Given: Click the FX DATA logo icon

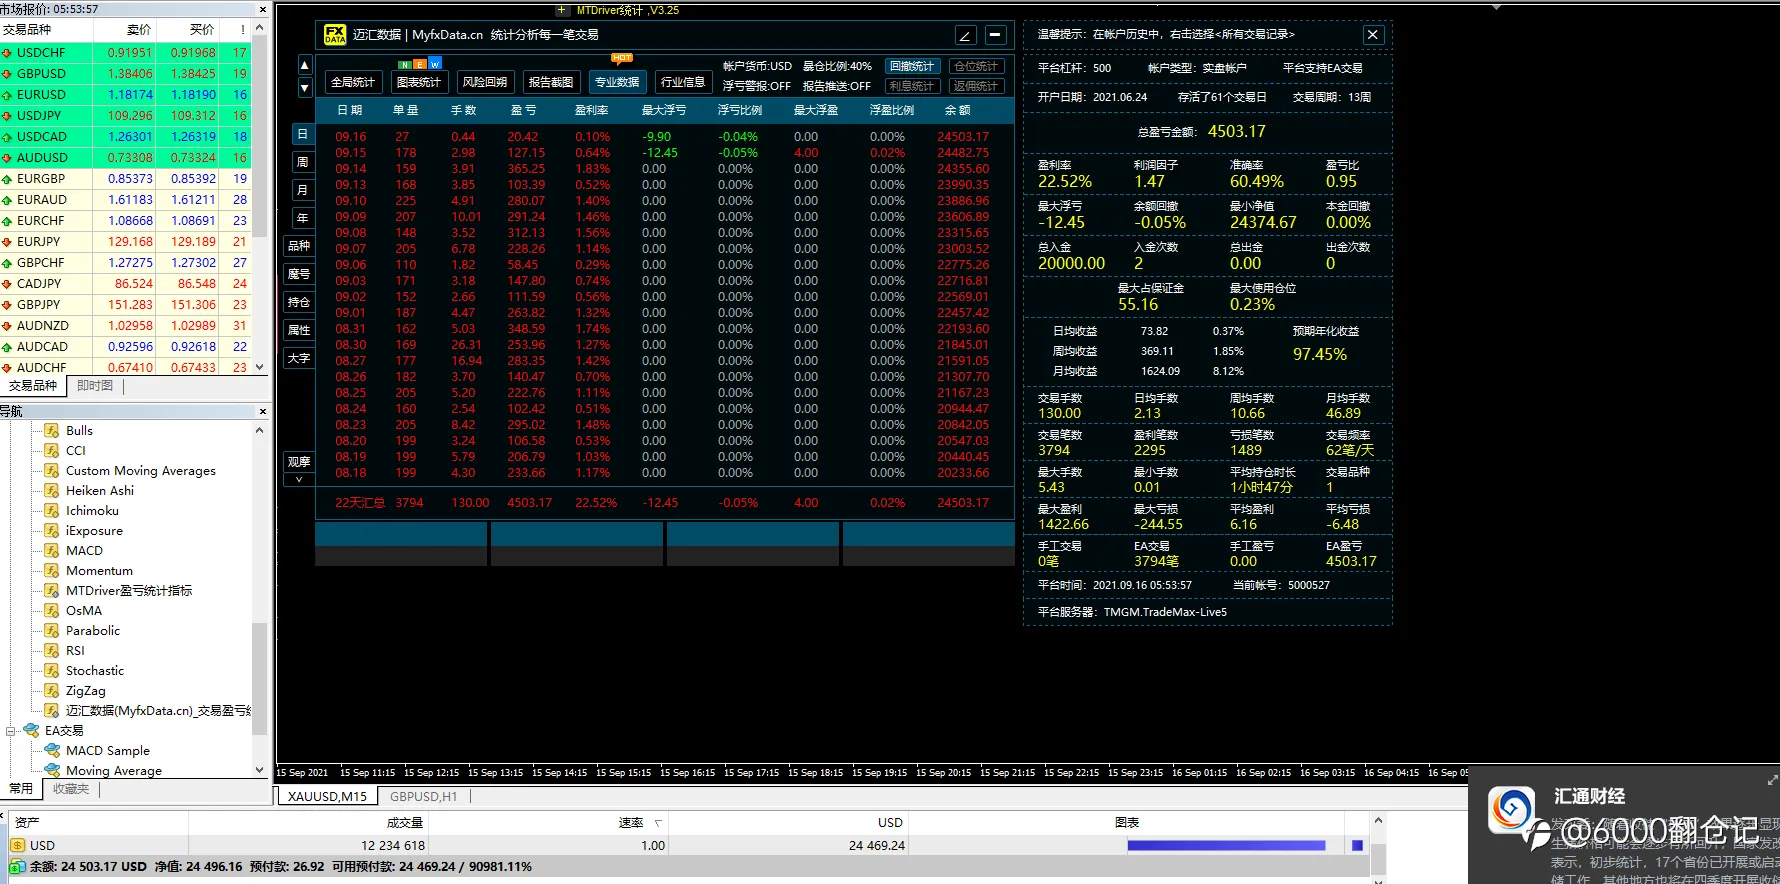Looking at the screenshot, I should [x=335, y=35].
